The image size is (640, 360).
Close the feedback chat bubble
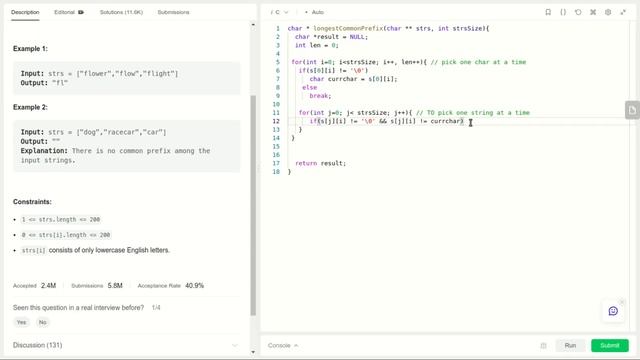(622, 302)
